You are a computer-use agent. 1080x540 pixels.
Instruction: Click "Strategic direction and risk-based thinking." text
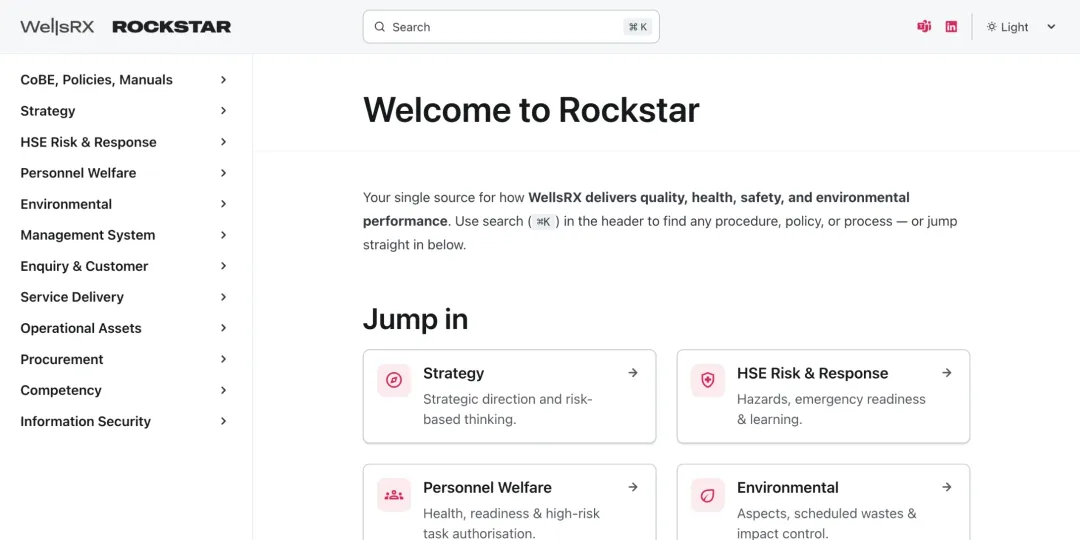point(508,409)
